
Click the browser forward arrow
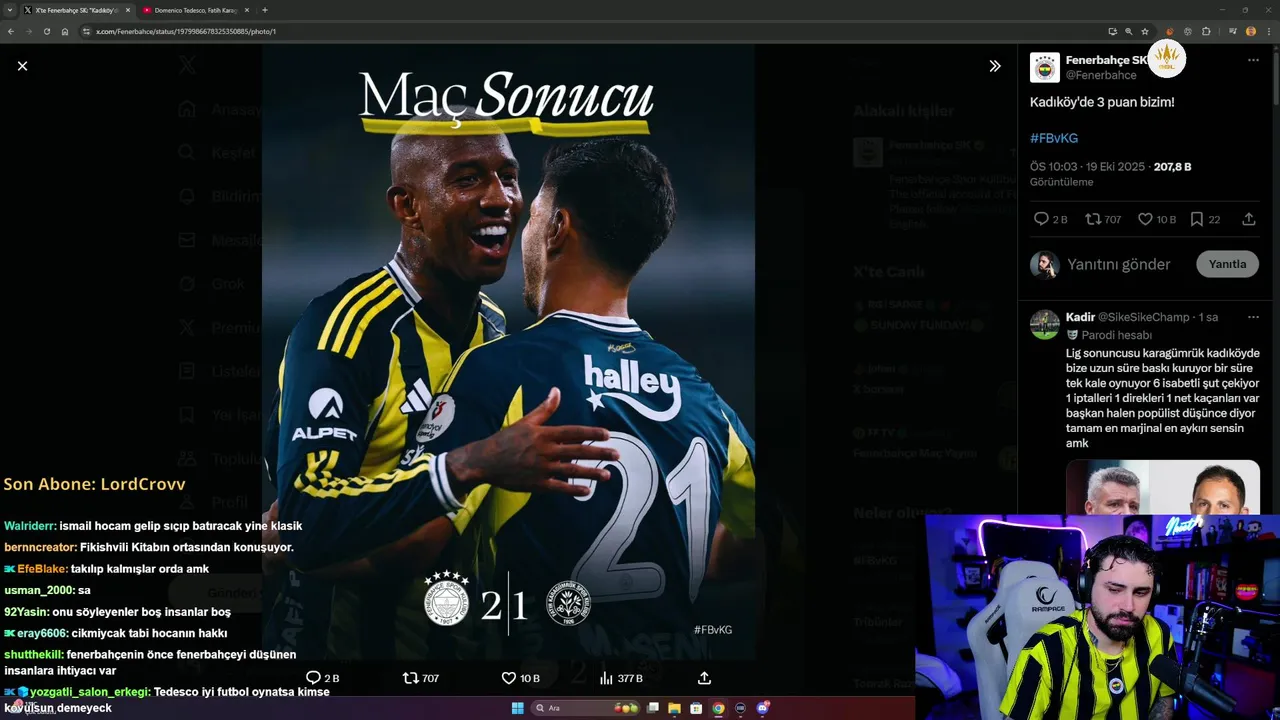coord(29,31)
